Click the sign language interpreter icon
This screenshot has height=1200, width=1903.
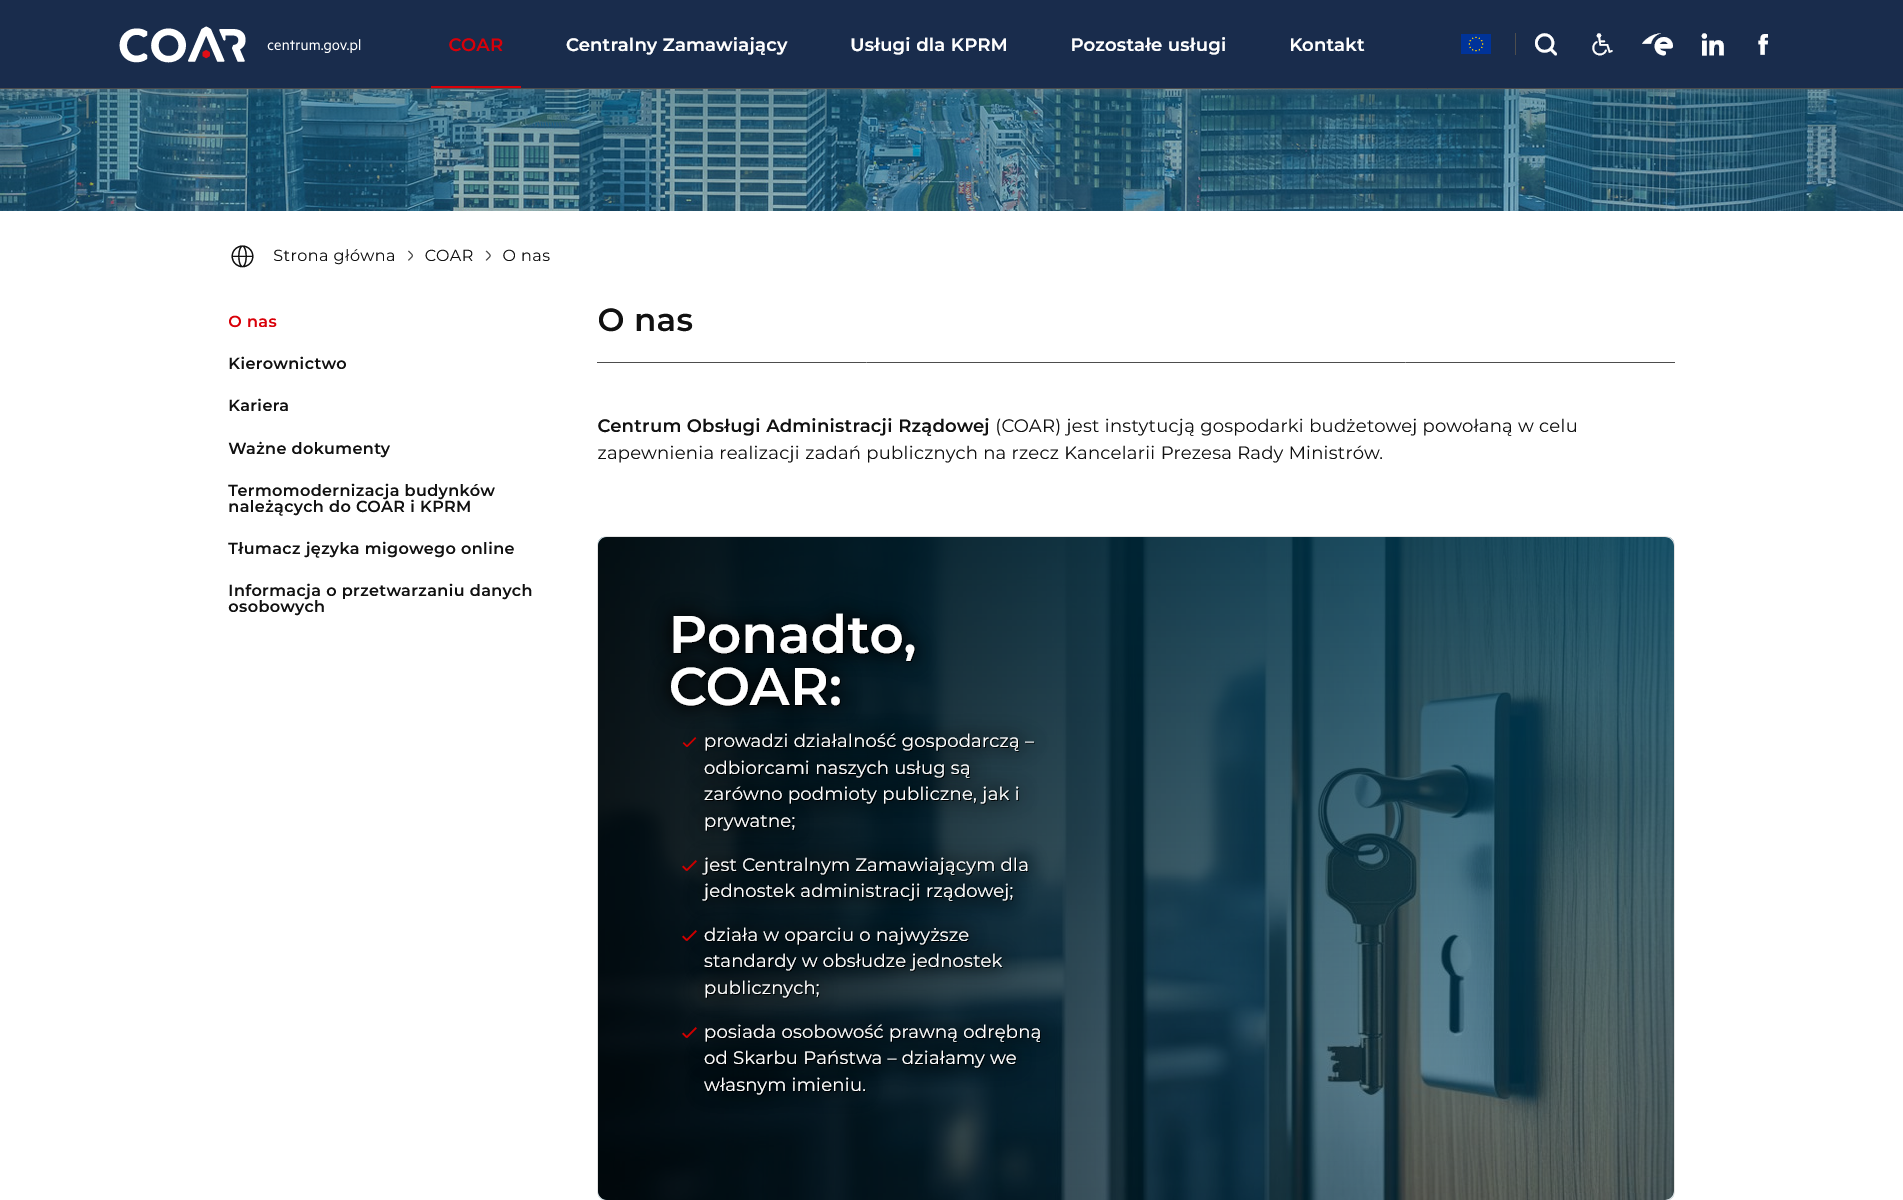[x=1657, y=45]
